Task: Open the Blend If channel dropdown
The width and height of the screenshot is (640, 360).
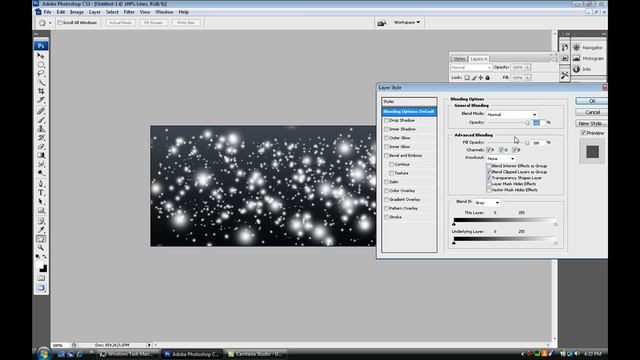Action: tap(487, 202)
